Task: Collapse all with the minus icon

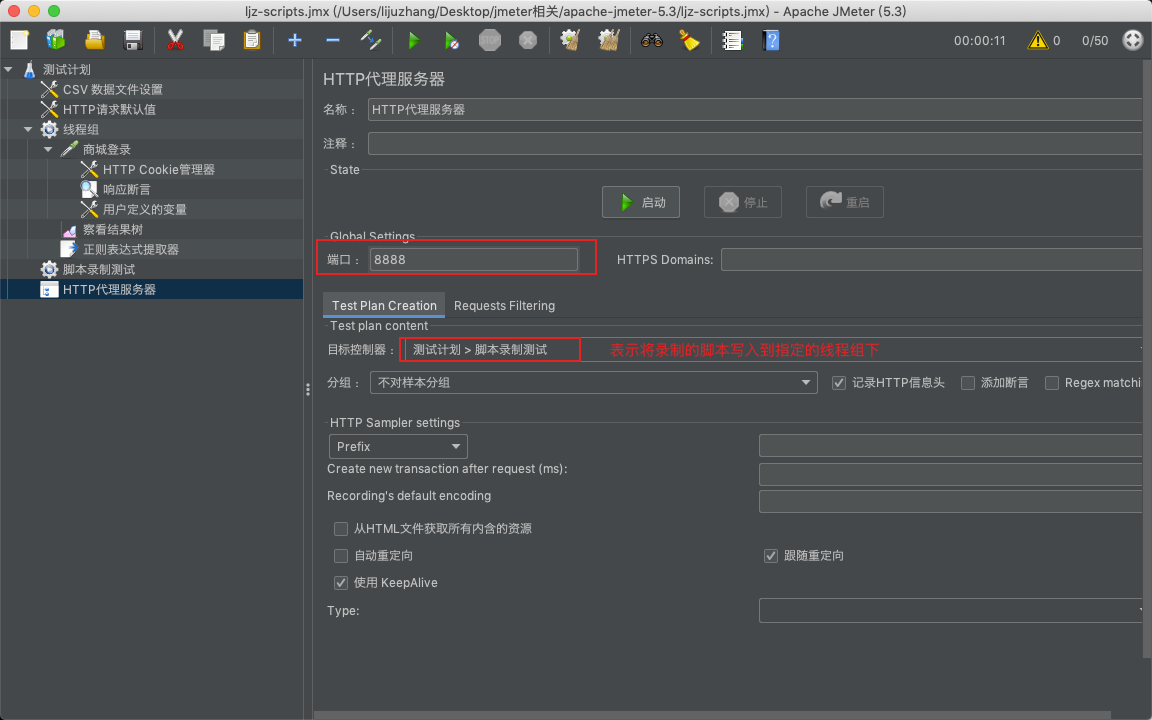Action: (333, 40)
